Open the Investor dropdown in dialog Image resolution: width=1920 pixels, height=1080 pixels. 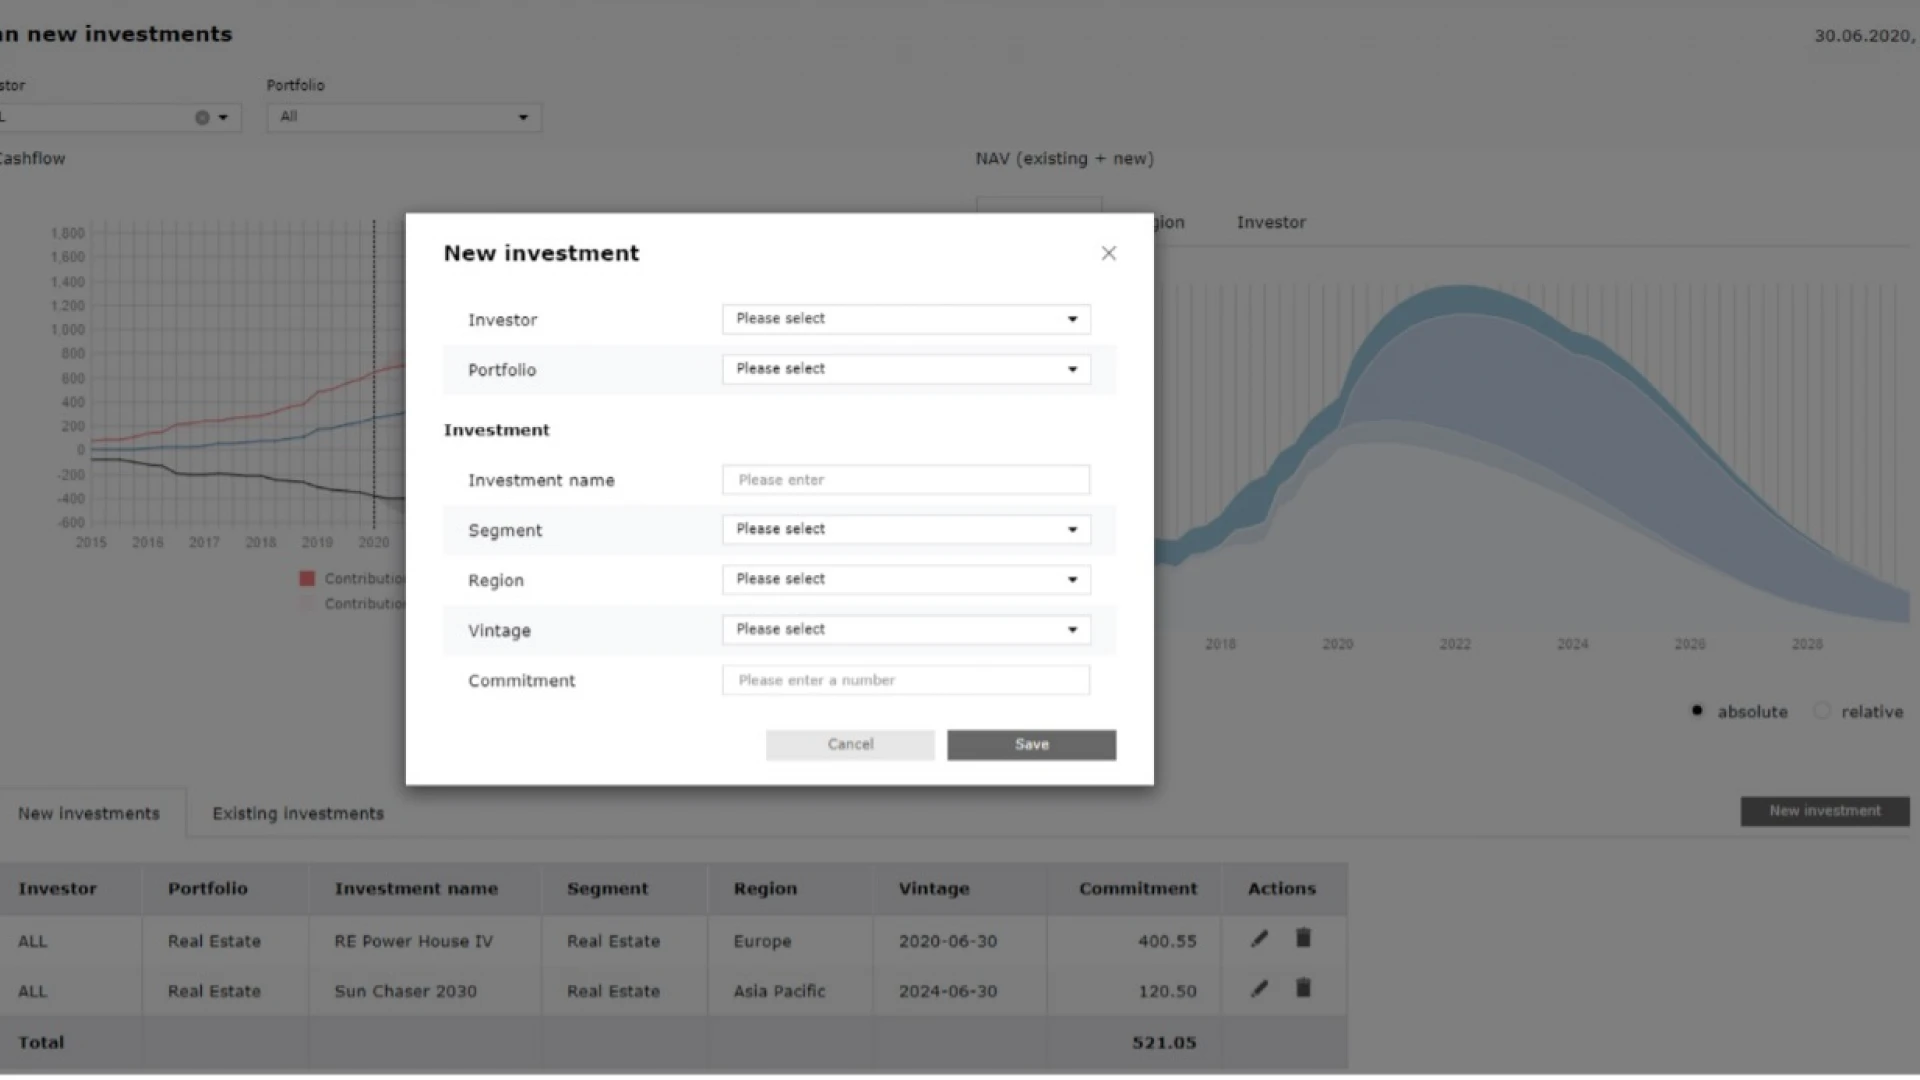point(905,319)
